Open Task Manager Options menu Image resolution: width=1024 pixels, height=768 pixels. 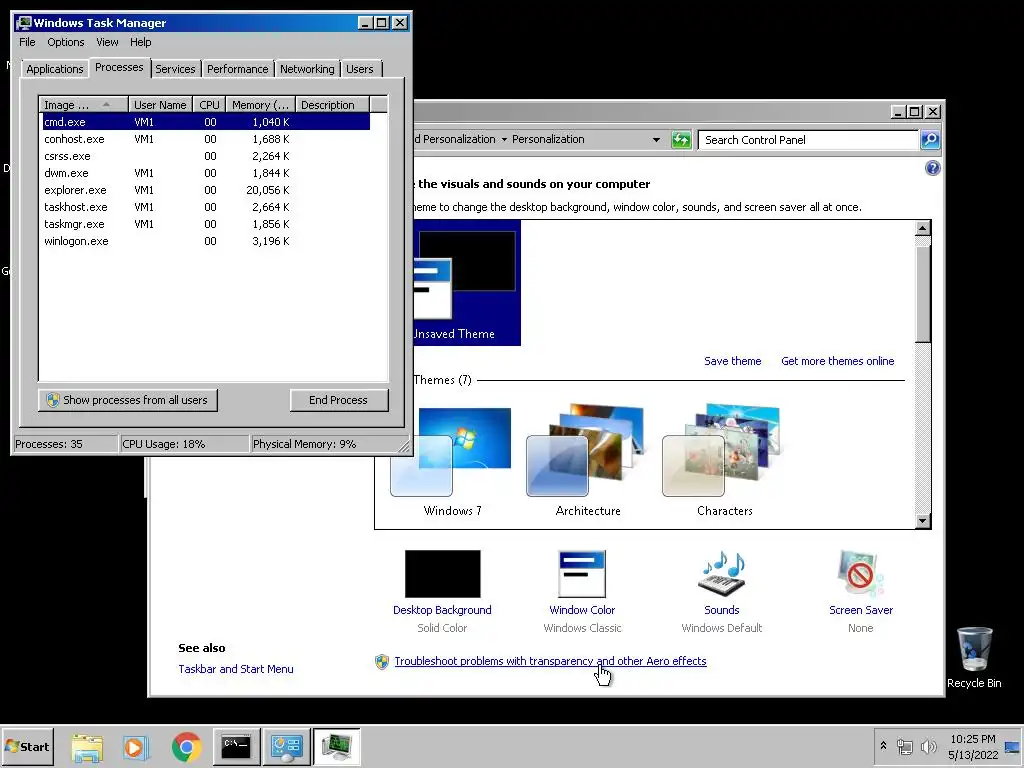[65, 42]
